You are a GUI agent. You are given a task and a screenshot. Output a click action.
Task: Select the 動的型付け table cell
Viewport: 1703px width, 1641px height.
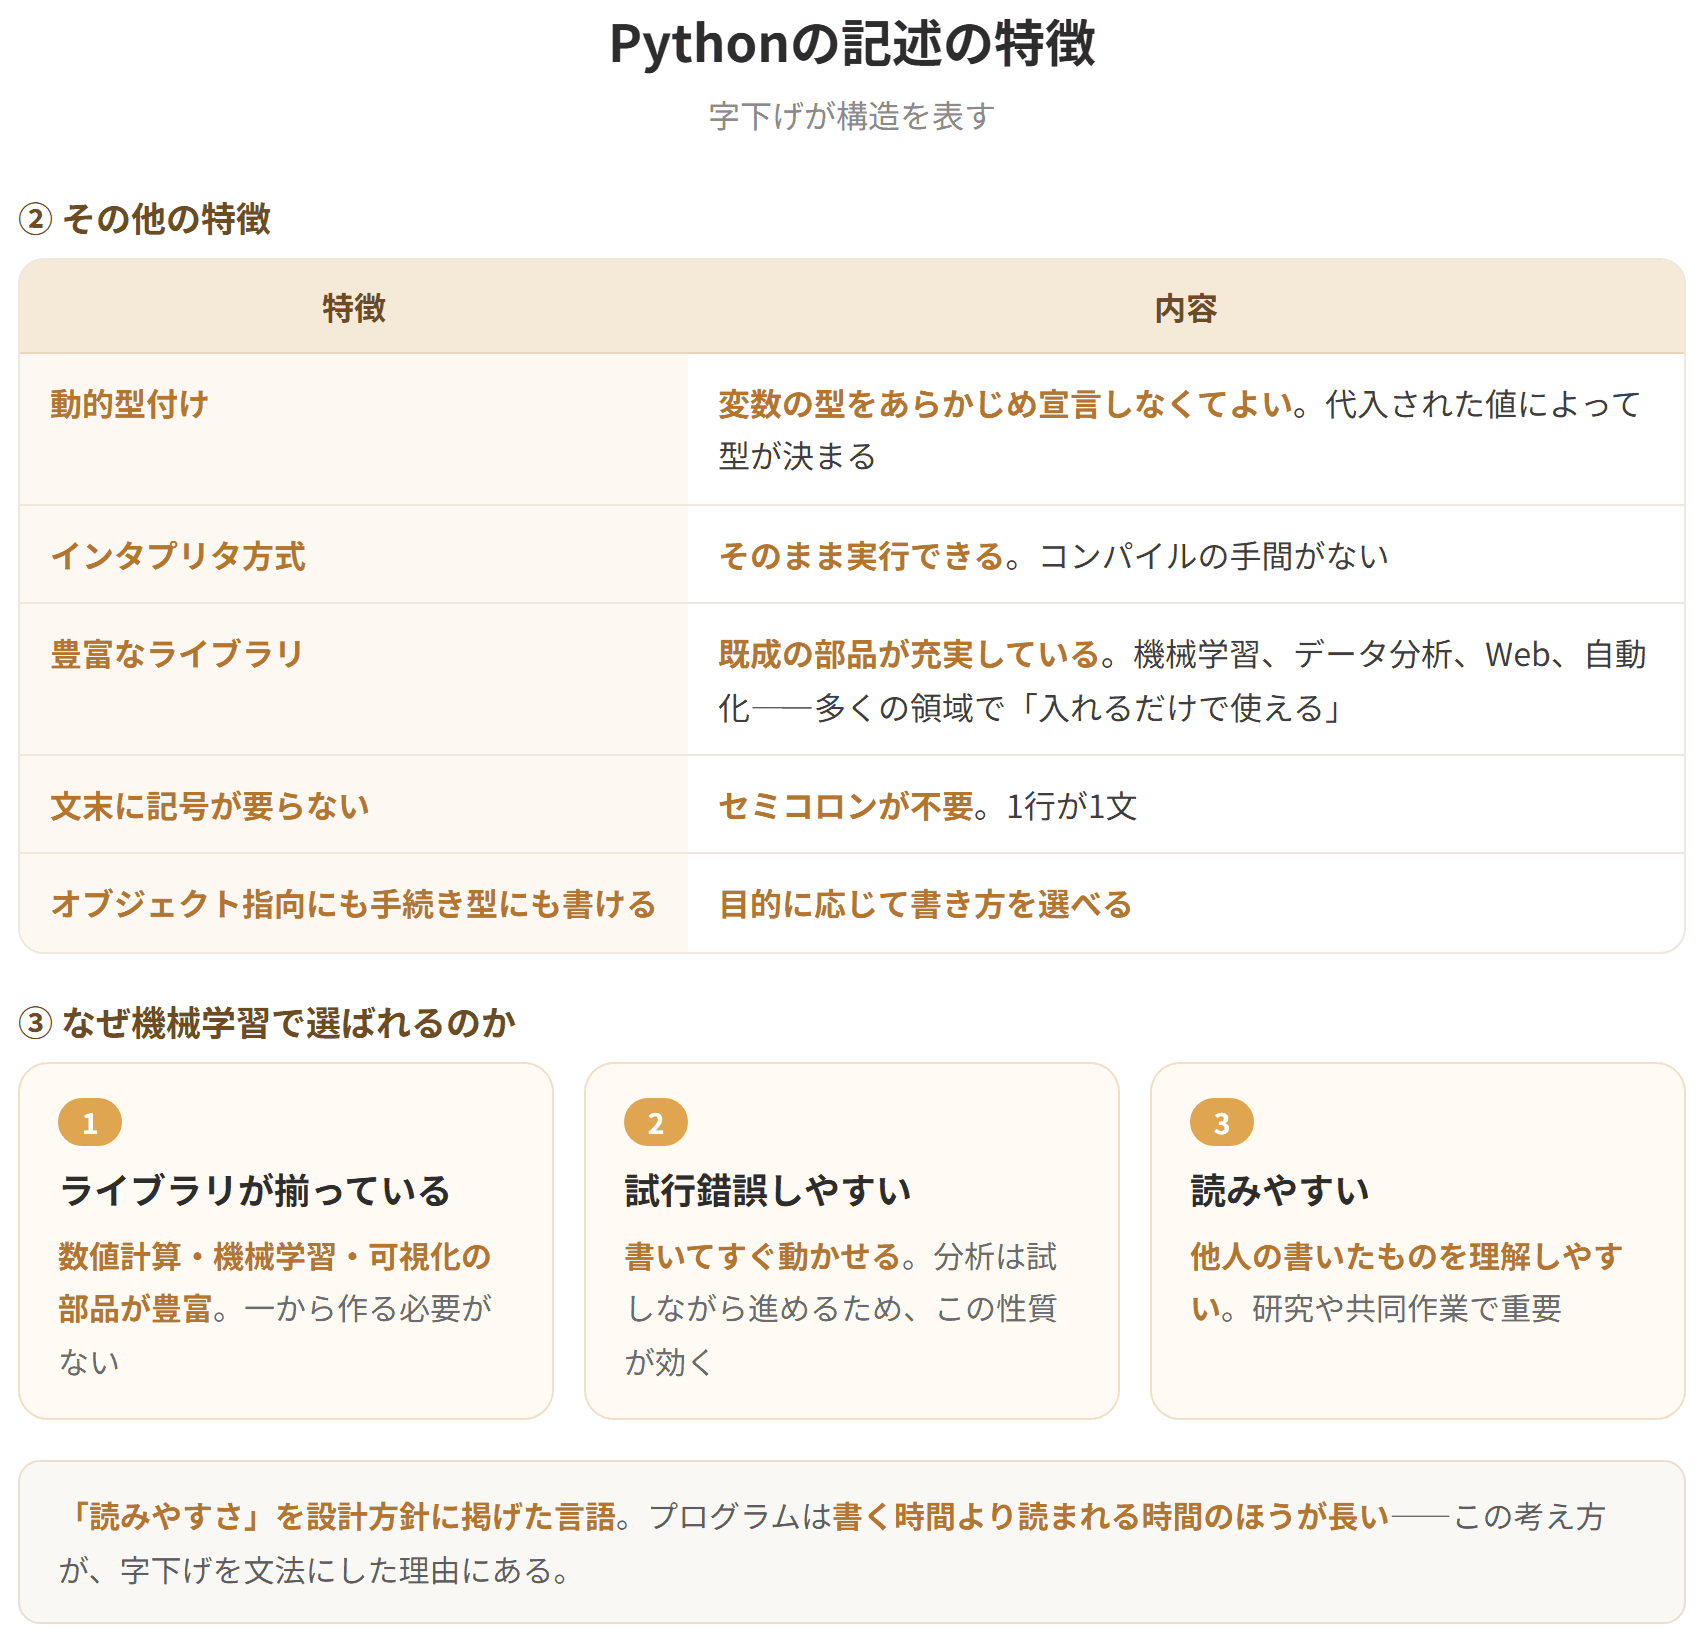click(x=354, y=429)
